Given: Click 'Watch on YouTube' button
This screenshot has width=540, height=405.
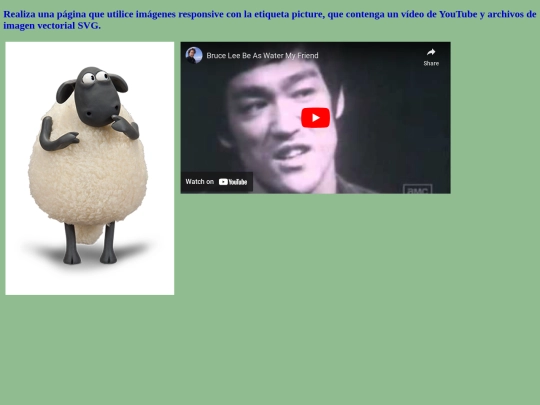Looking at the screenshot, I should (x=217, y=182).
